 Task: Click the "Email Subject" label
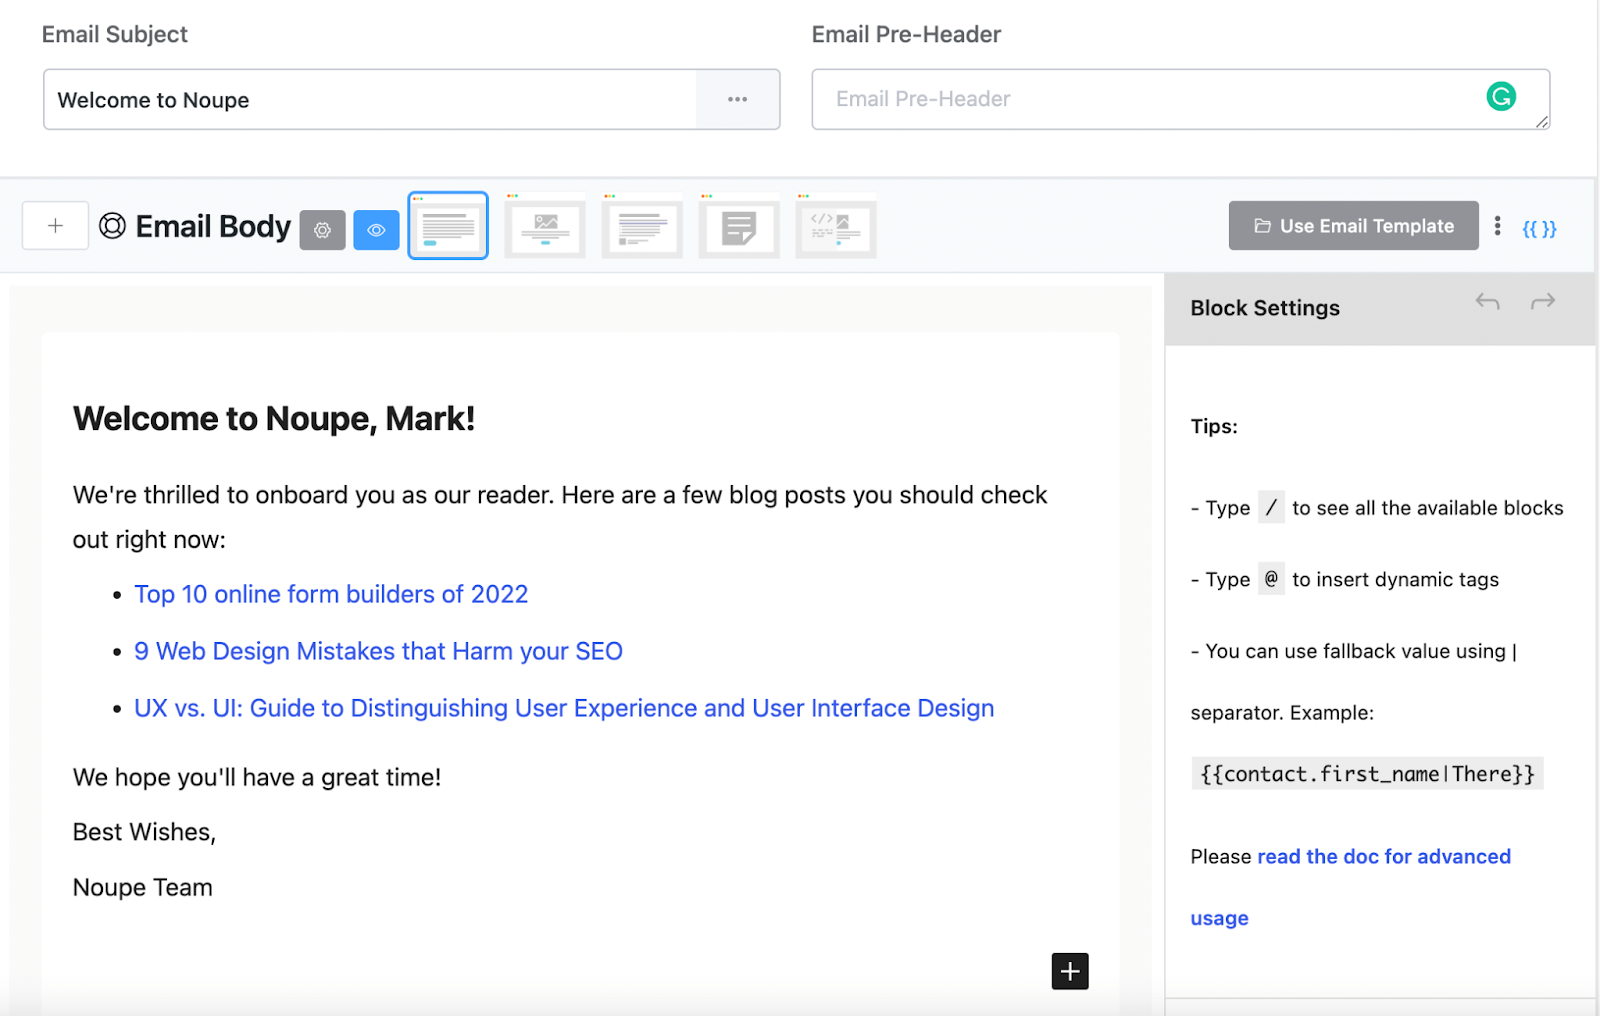tap(115, 34)
